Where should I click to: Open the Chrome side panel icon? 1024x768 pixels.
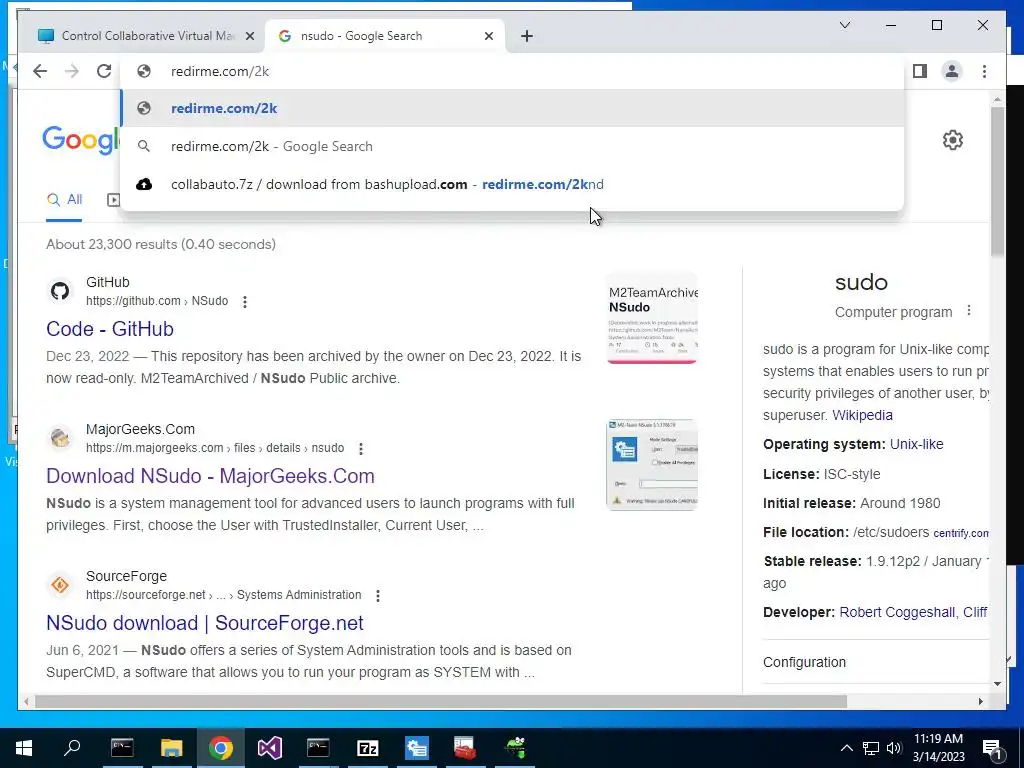click(x=920, y=71)
